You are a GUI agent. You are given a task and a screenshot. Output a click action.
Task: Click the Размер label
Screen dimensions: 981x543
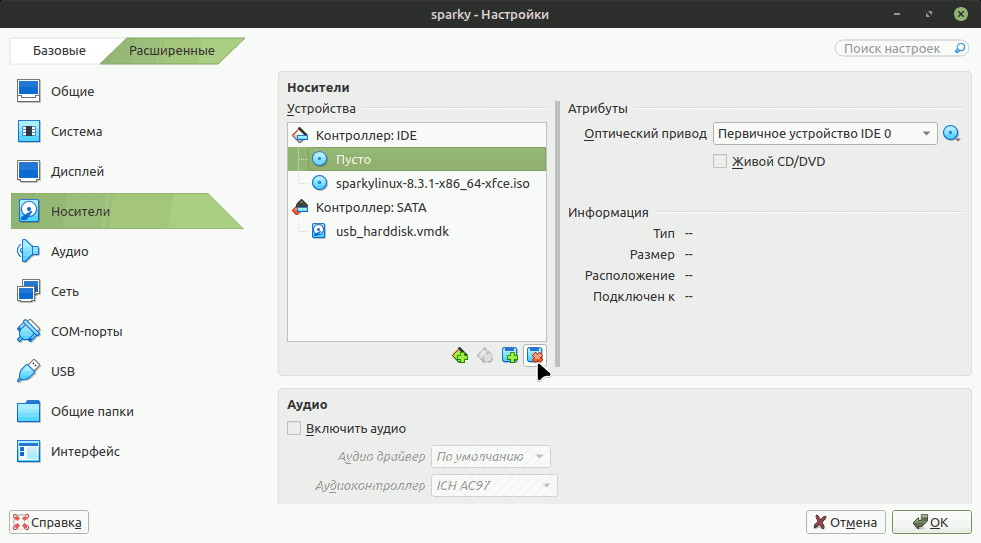652,255
